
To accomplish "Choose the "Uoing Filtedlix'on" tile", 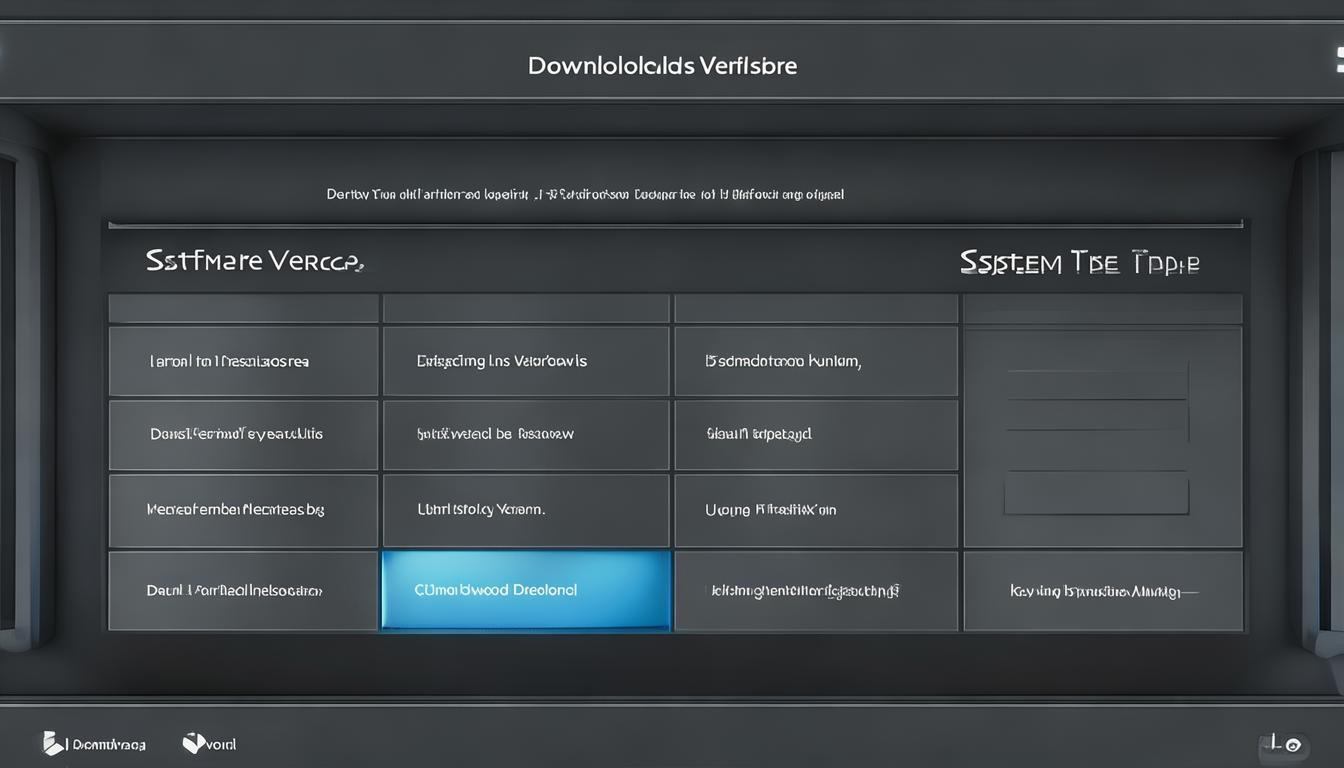I will tap(816, 510).
